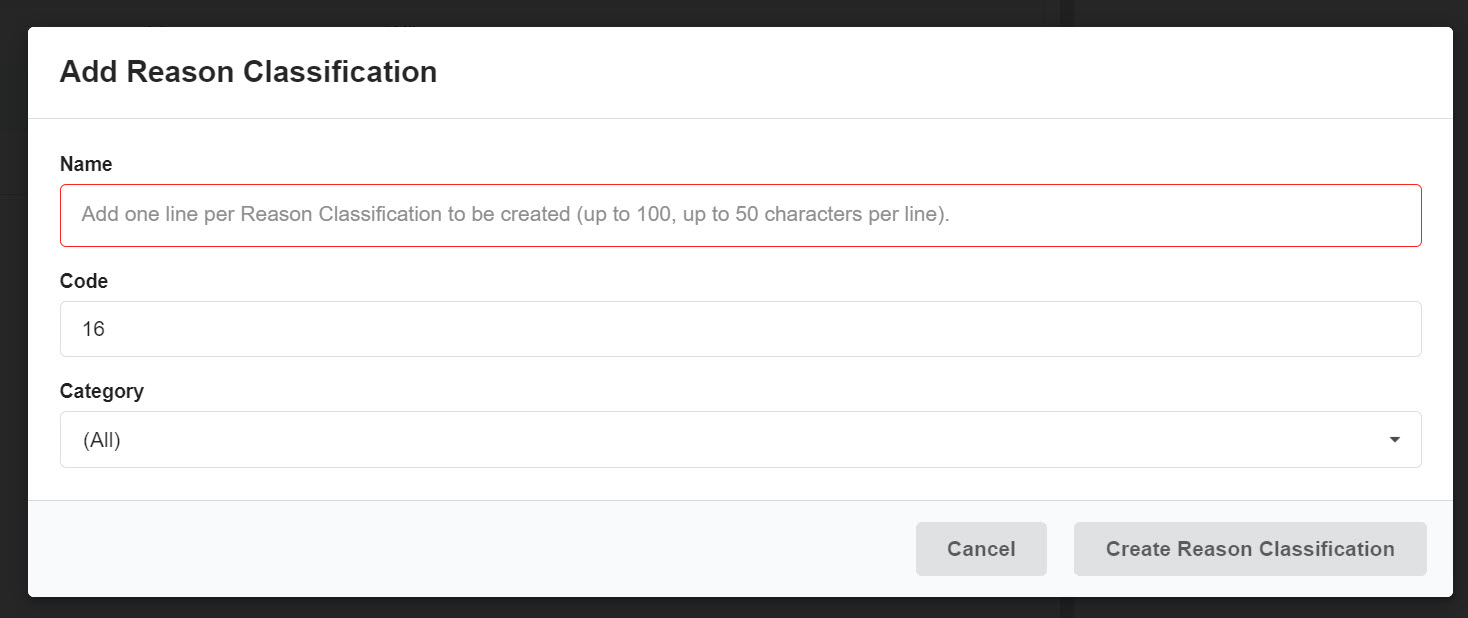Expand the Category combo box options

[1394, 440]
